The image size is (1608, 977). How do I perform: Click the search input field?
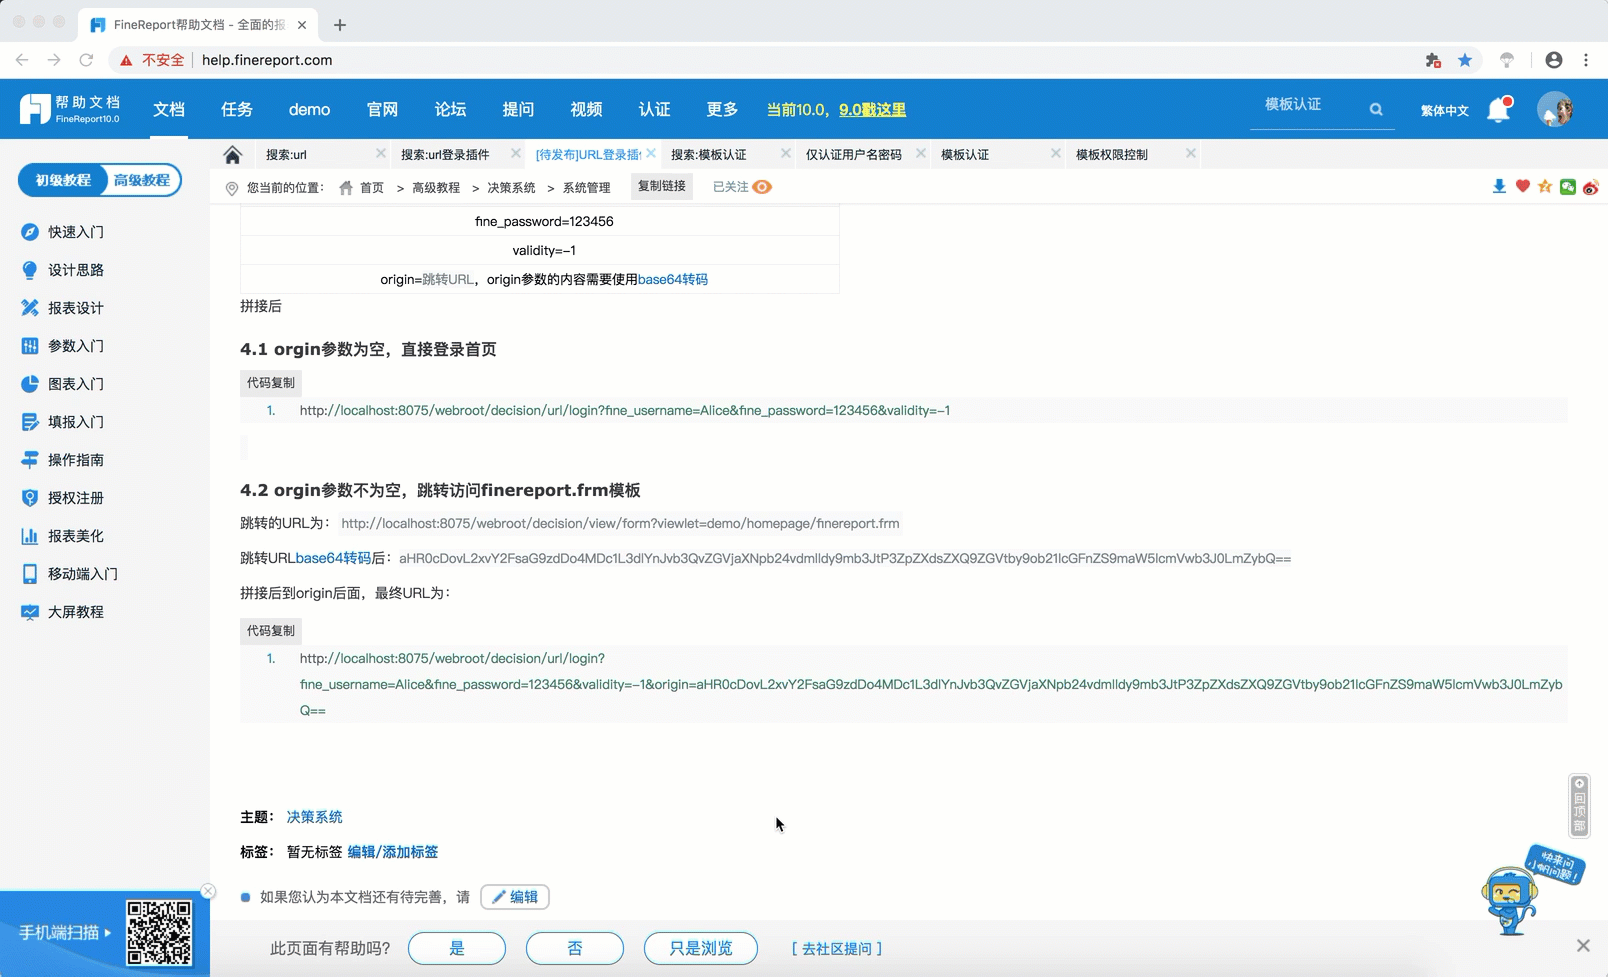[x=1310, y=105]
